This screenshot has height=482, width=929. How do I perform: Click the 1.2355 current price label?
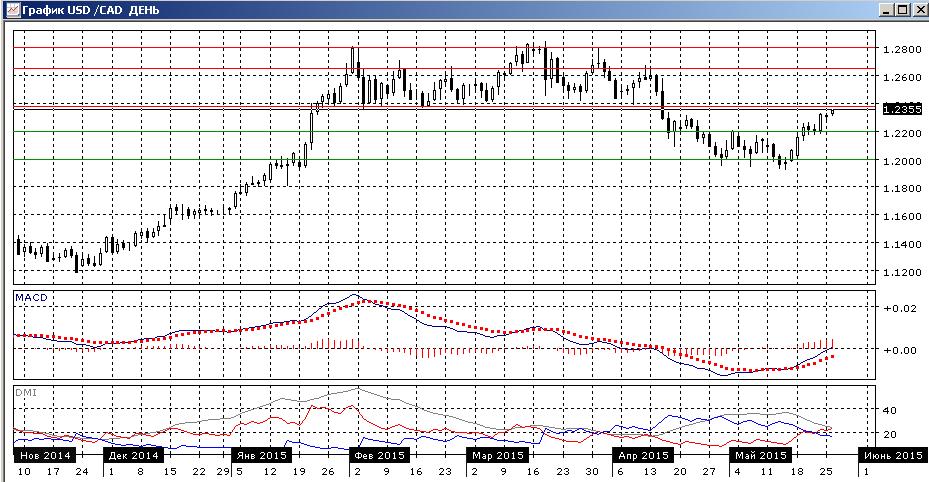pos(902,109)
